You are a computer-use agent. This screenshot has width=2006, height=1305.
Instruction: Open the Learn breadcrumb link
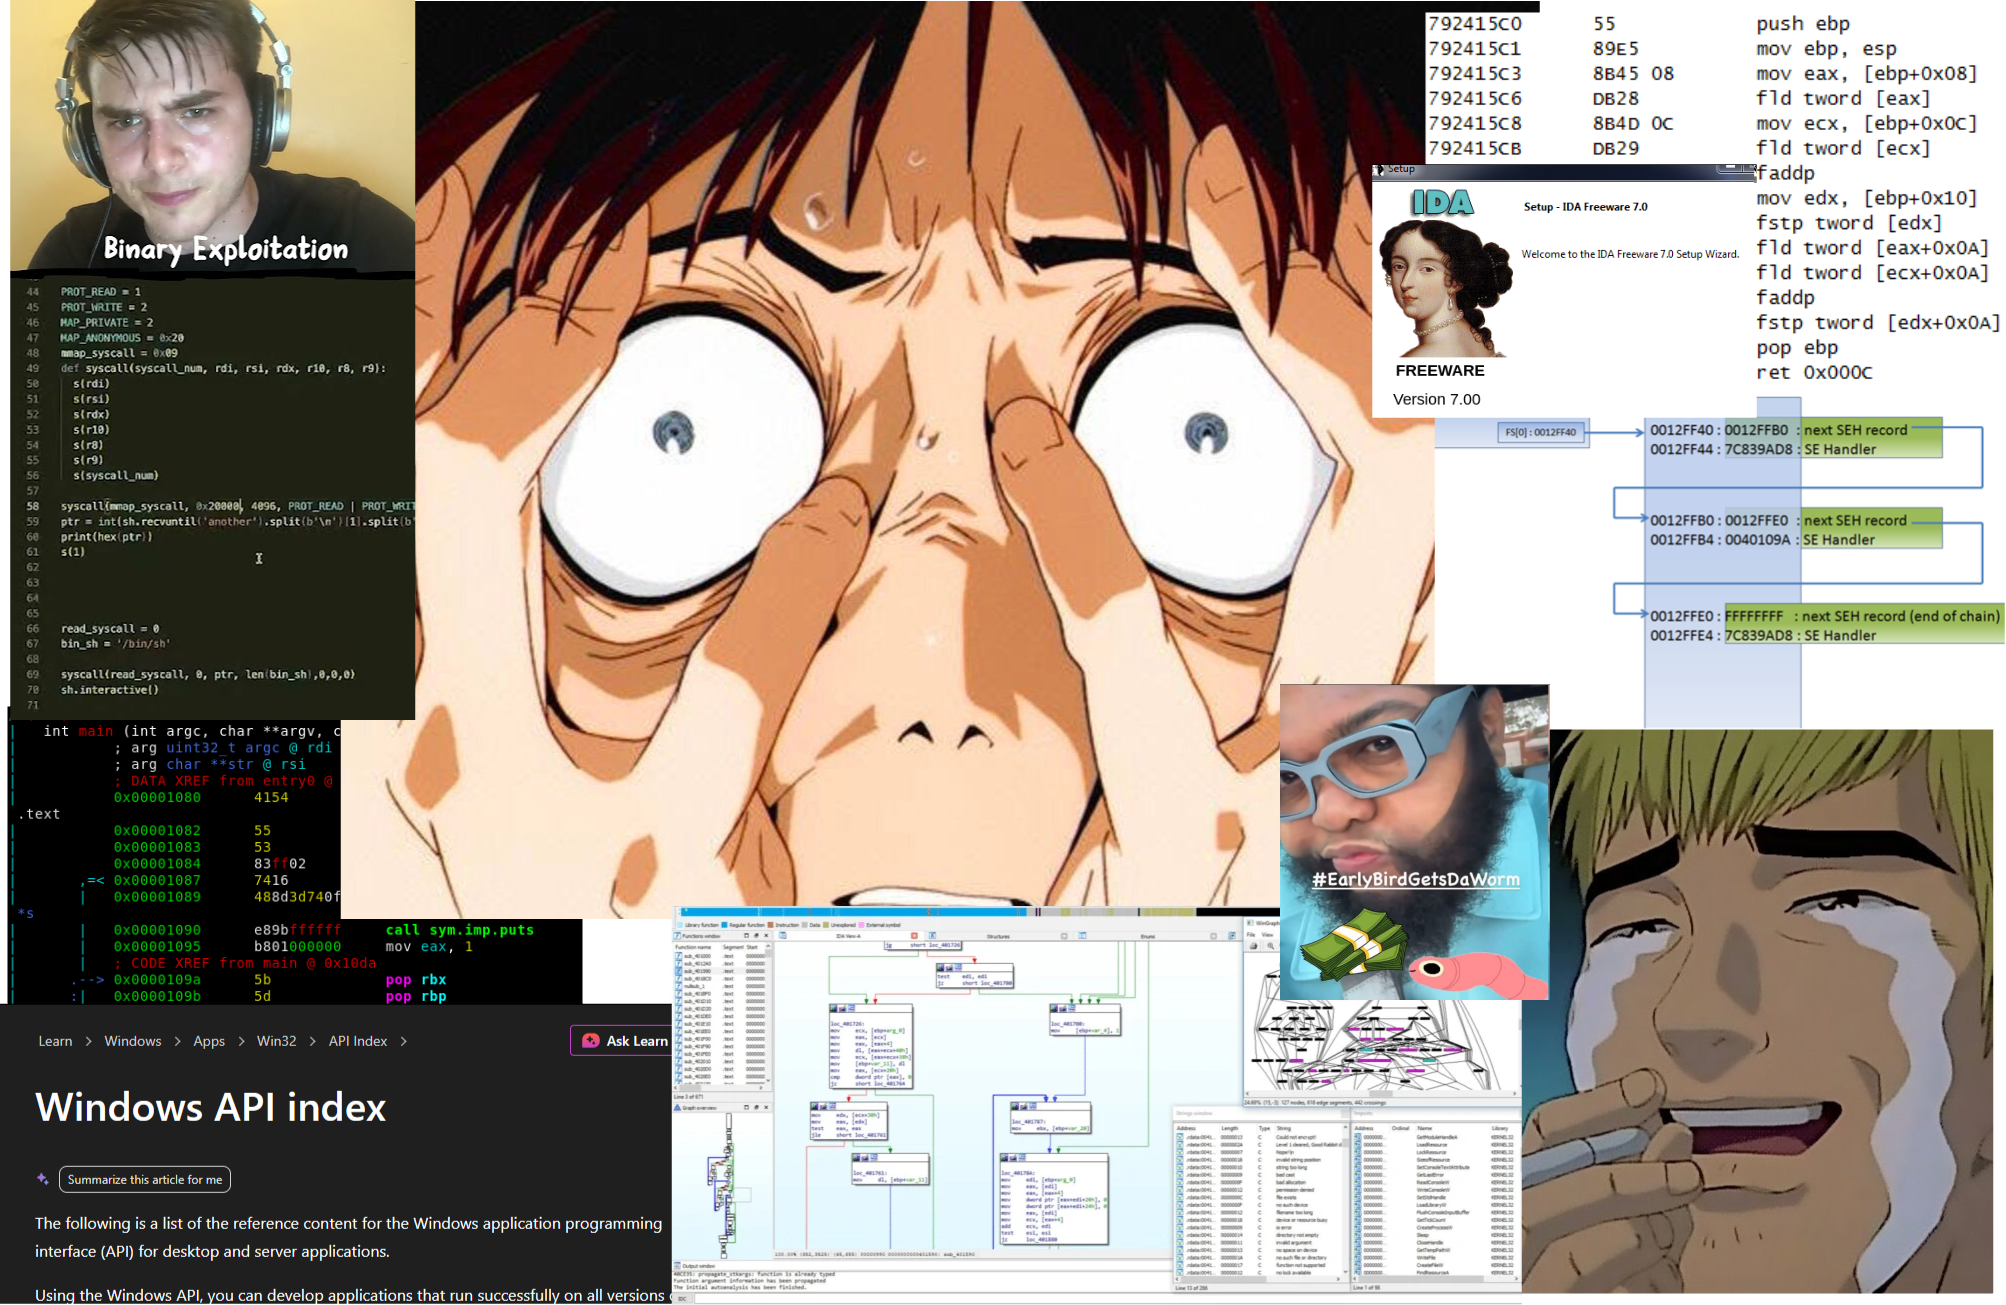pyautogui.click(x=55, y=1041)
